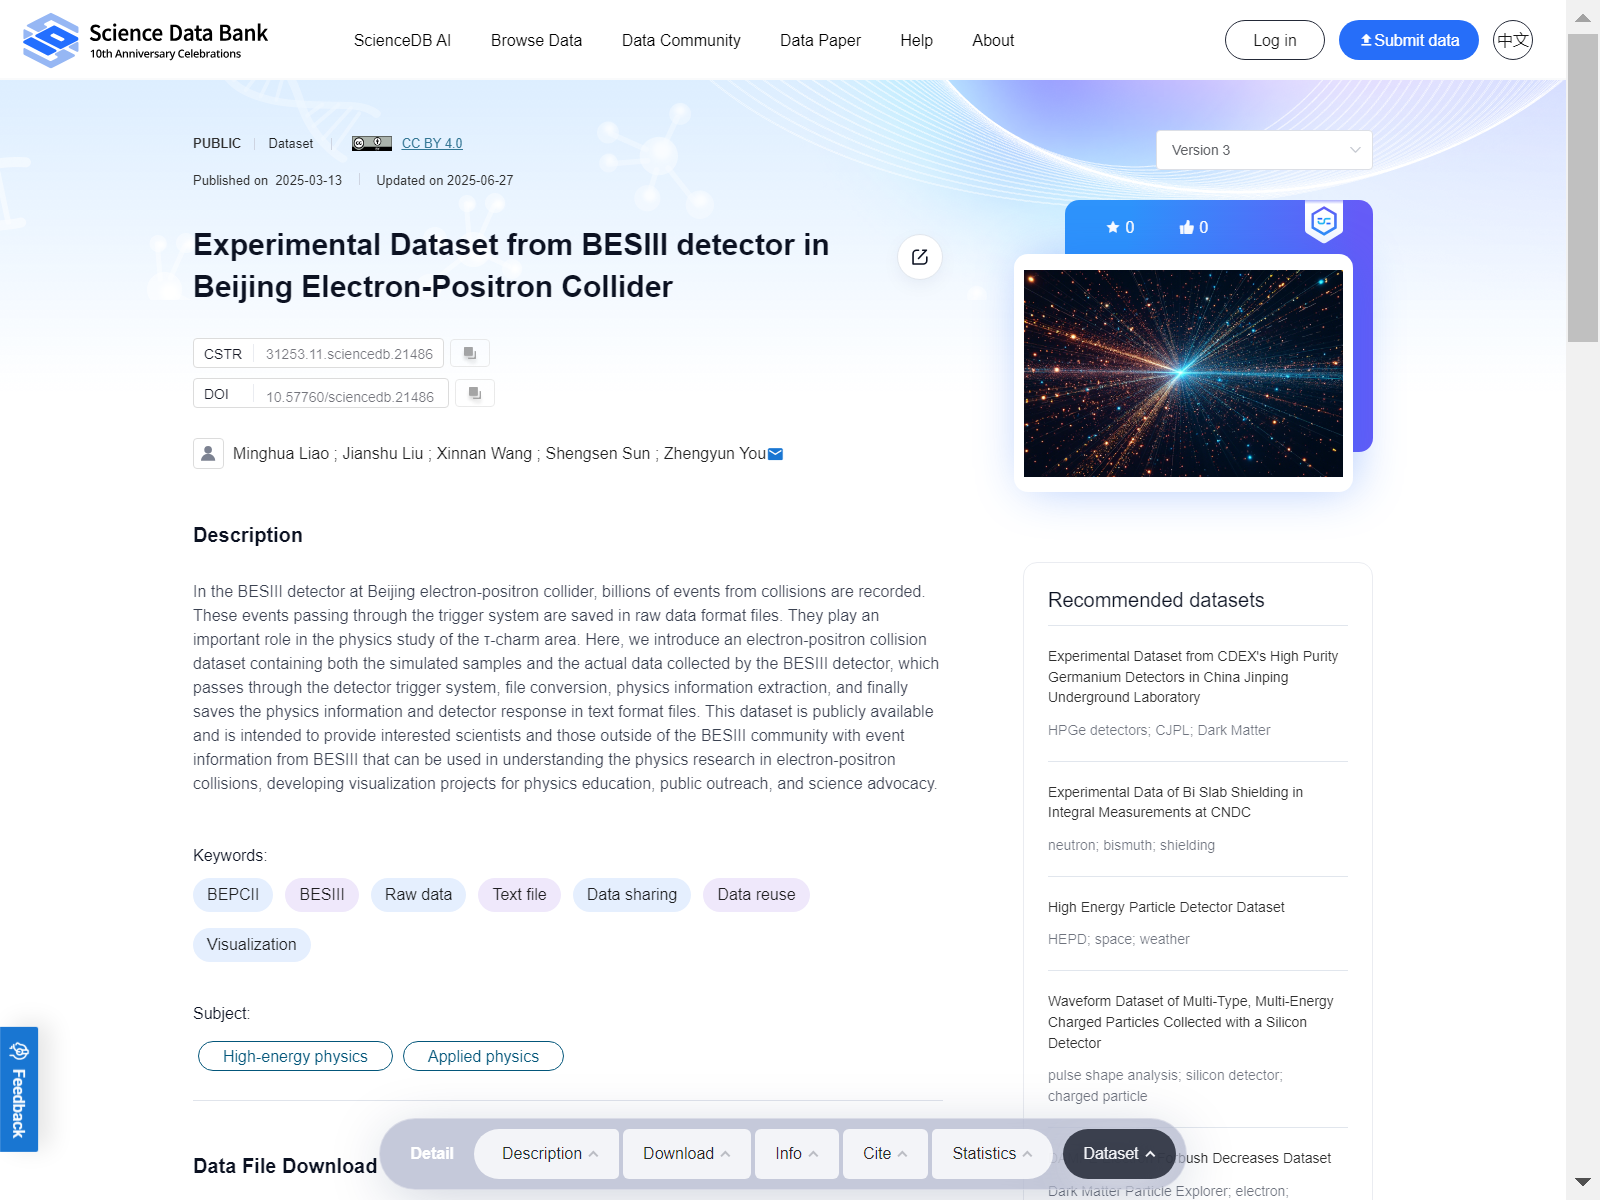Open the CC BY 4.0 license link
1600x1200 pixels.
pyautogui.click(x=432, y=143)
